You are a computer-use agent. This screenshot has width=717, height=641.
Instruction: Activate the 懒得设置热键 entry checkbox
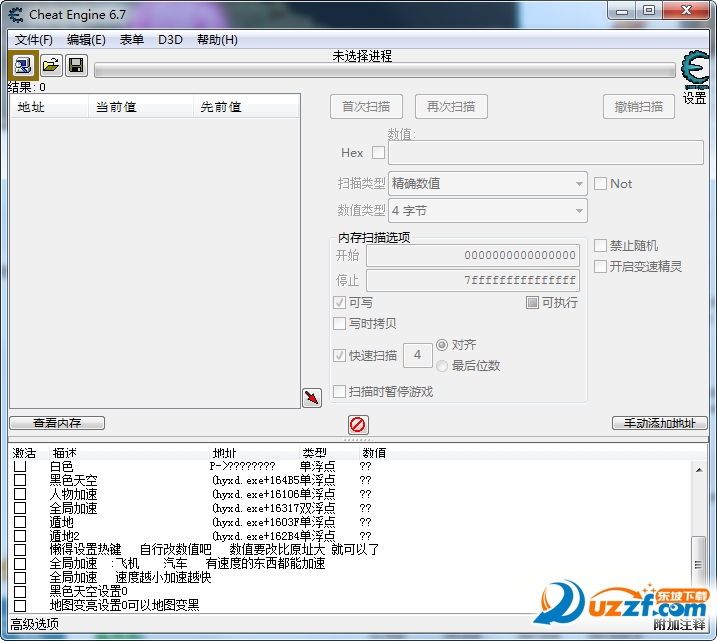20,550
